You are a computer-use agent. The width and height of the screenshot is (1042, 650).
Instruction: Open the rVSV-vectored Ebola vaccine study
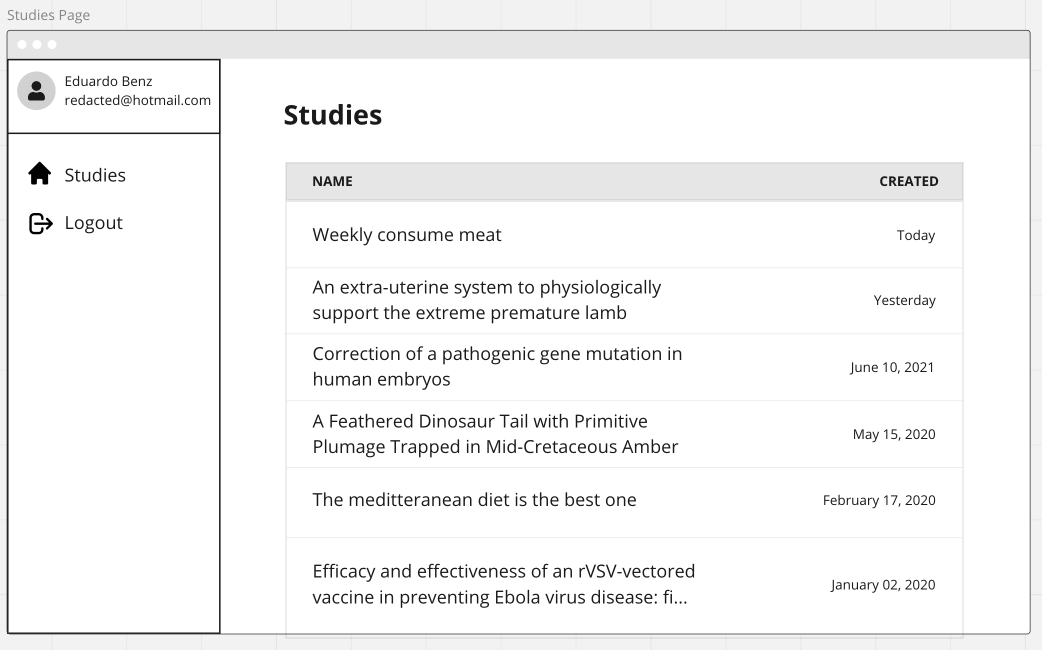[503, 584]
